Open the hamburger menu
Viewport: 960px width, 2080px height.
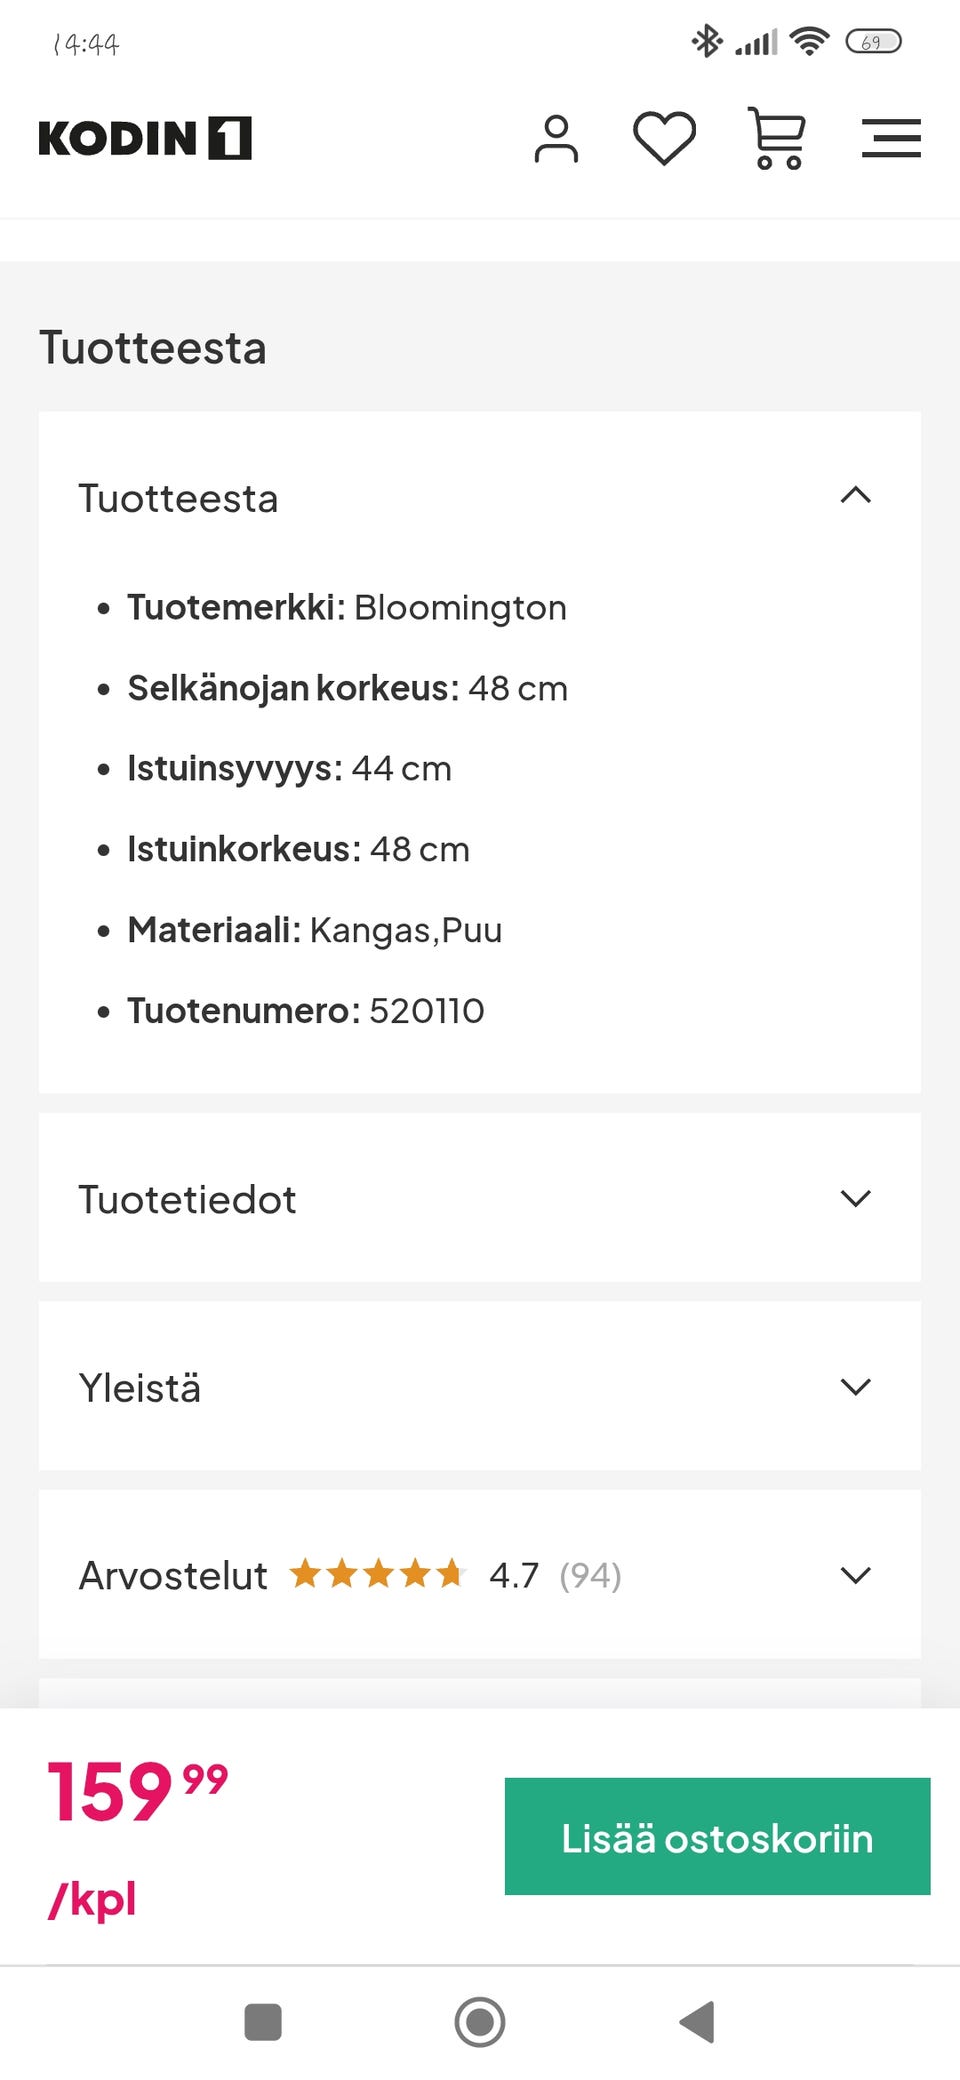tap(890, 138)
